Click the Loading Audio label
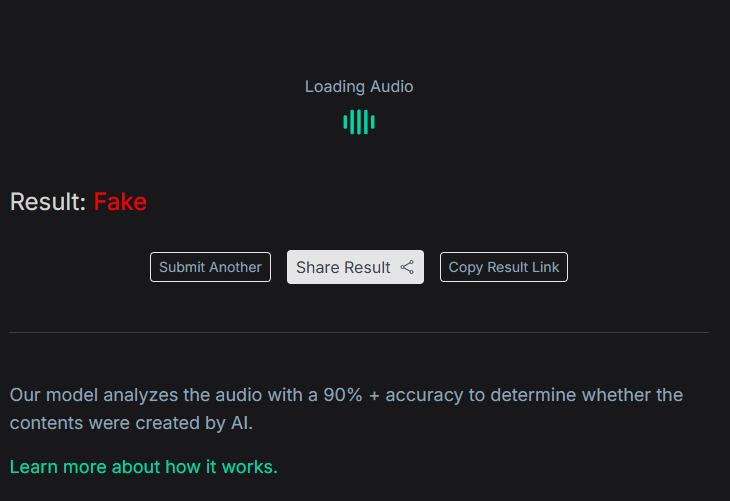Image resolution: width=730 pixels, height=501 pixels. [x=359, y=87]
